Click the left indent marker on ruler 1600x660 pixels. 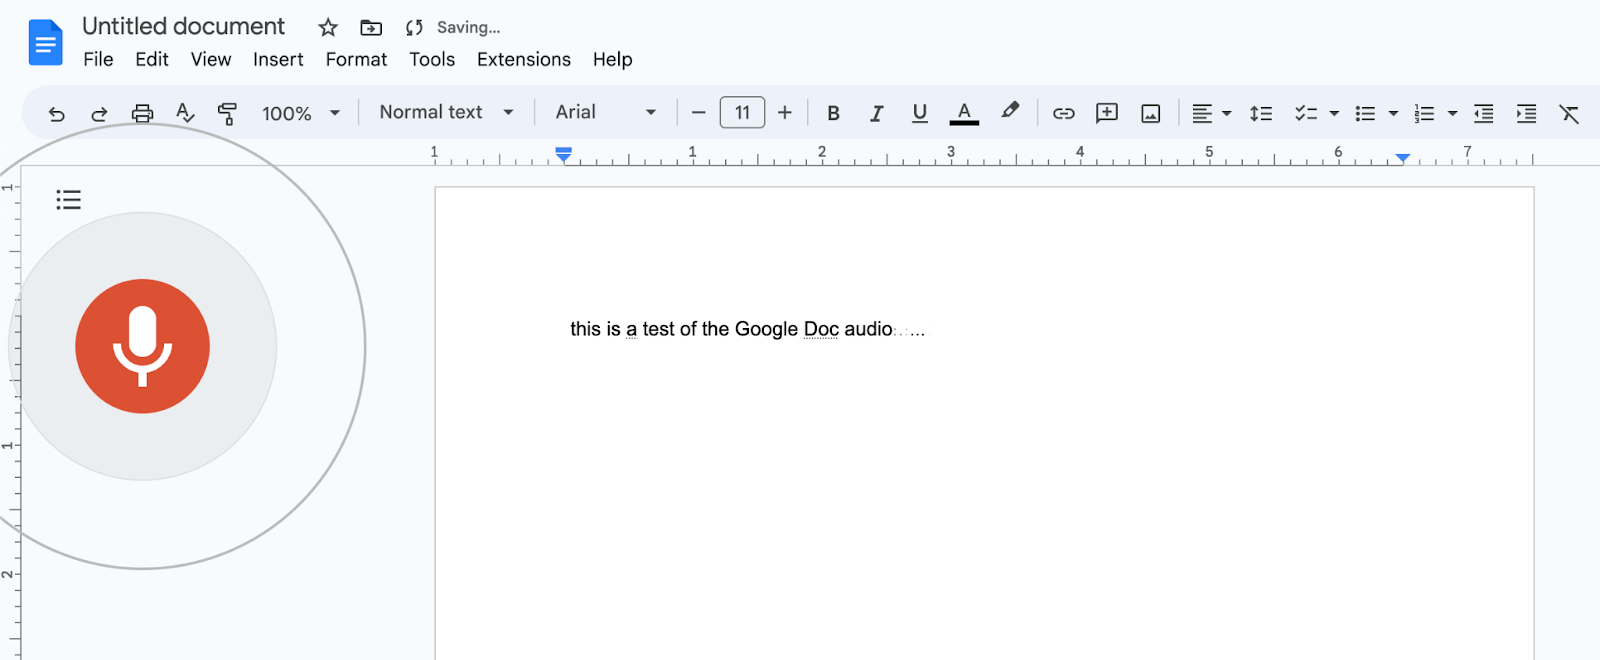pyautogui.click(x=564, y=156)
